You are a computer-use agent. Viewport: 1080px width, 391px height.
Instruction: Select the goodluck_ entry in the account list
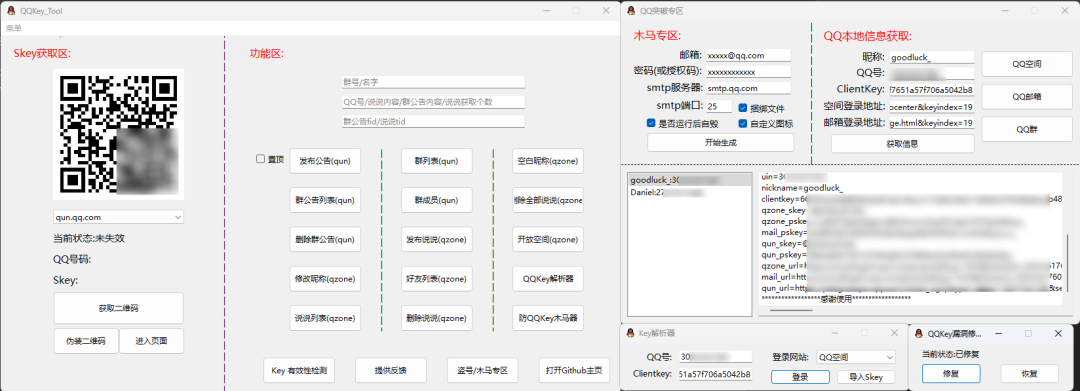[x=689, y=180]
